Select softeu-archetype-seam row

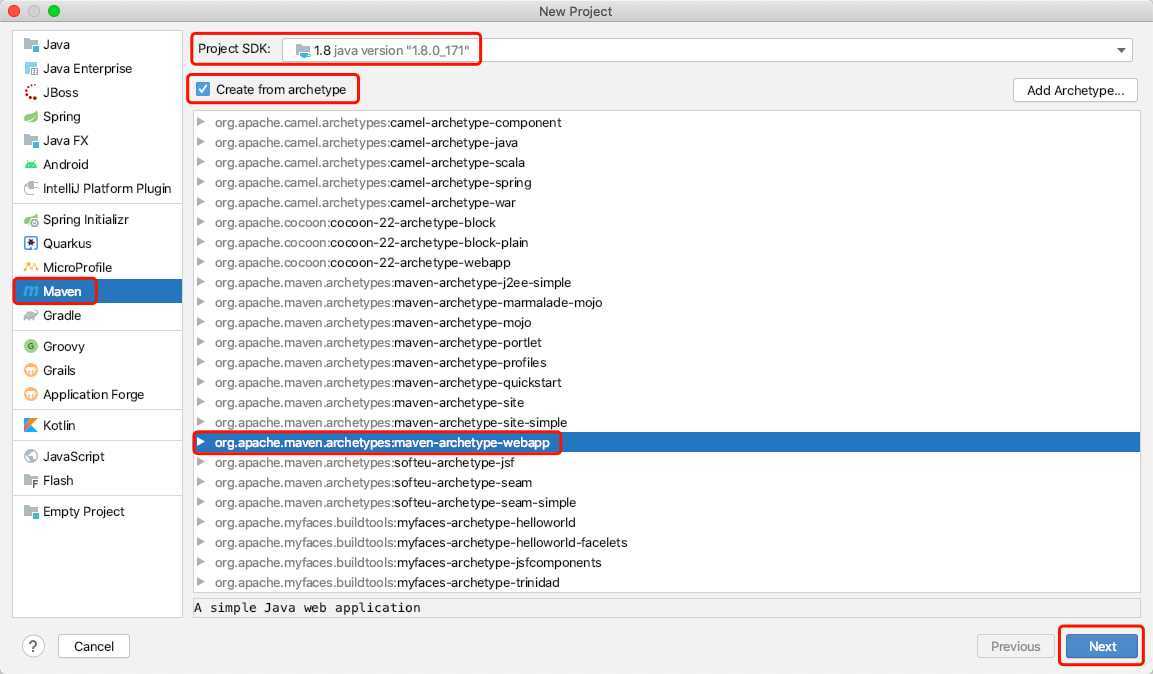tap(667, 482)
